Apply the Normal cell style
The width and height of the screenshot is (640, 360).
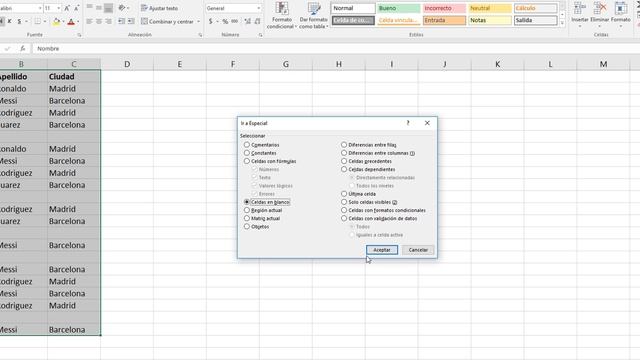pyautogui.click(x=353, y=8)
